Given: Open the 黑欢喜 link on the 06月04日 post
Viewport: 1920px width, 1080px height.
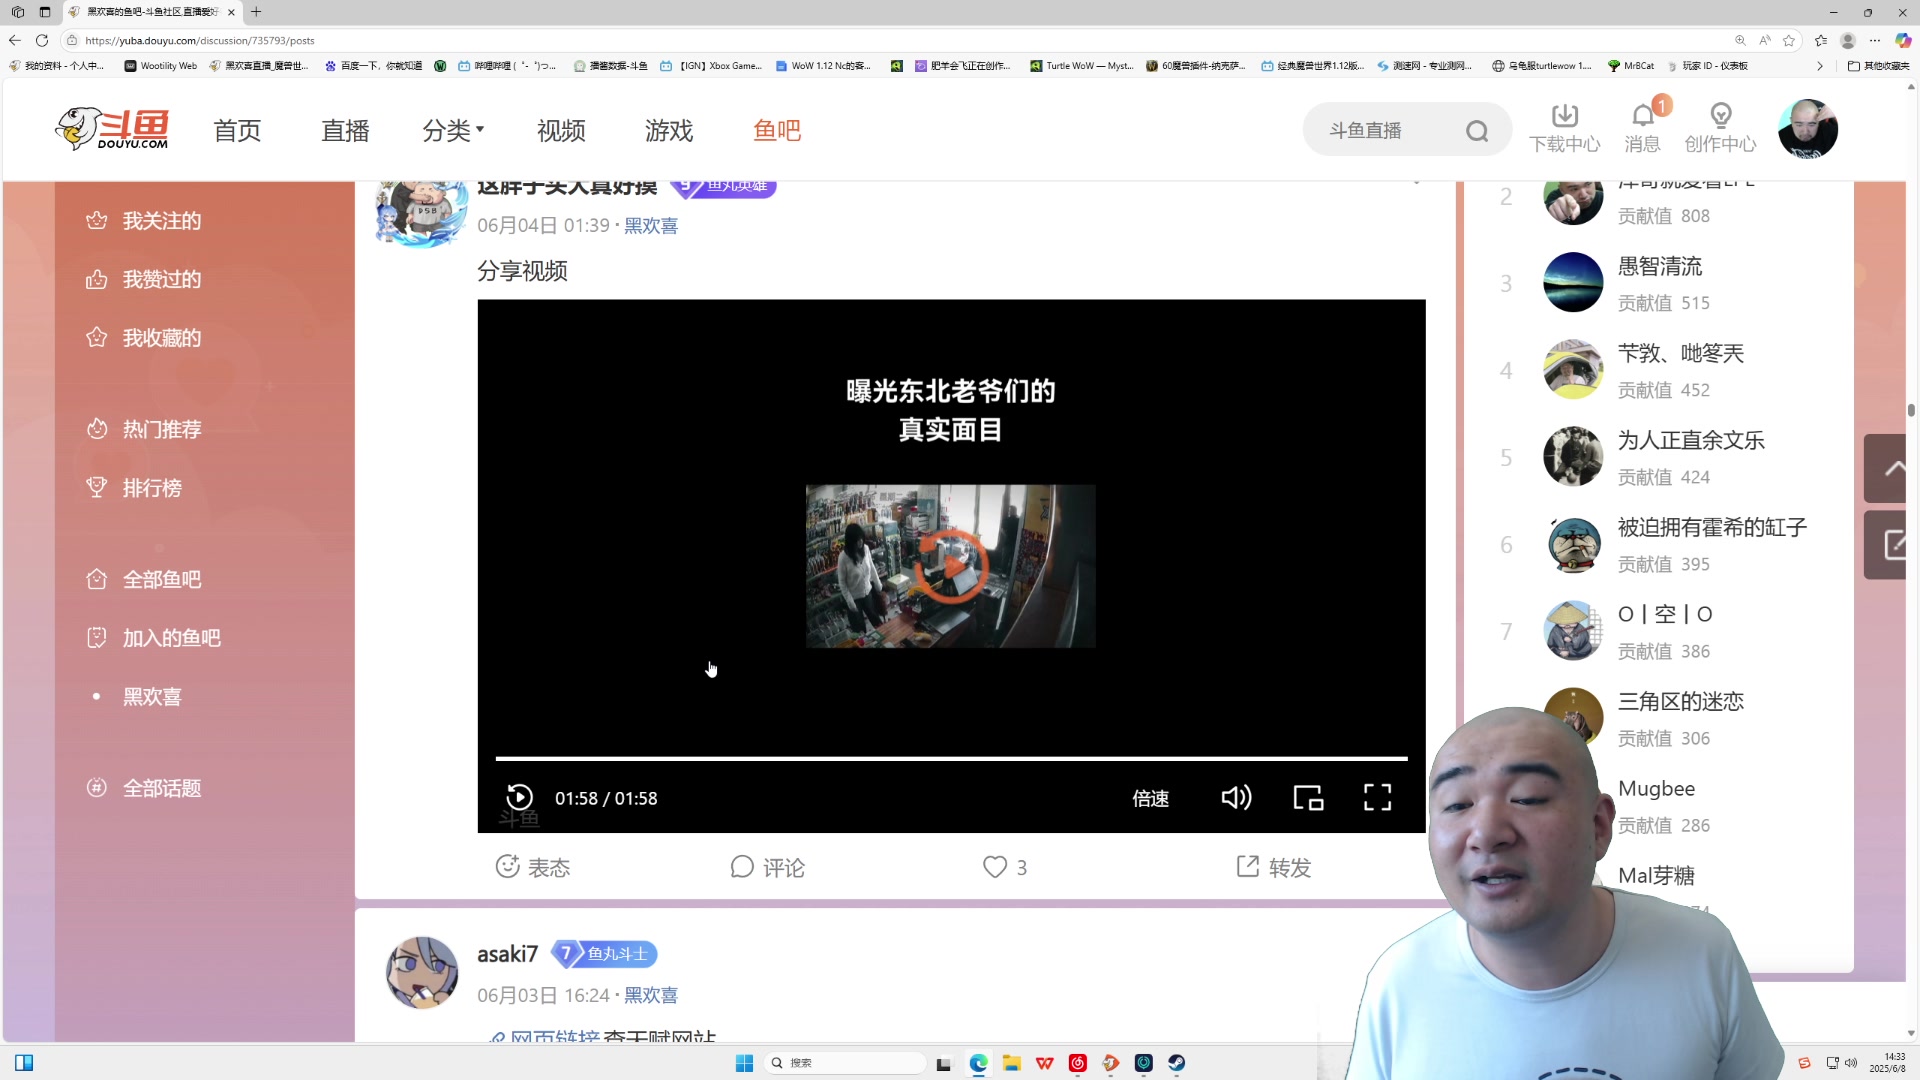Looking at the screenshot, I should 651,226.
